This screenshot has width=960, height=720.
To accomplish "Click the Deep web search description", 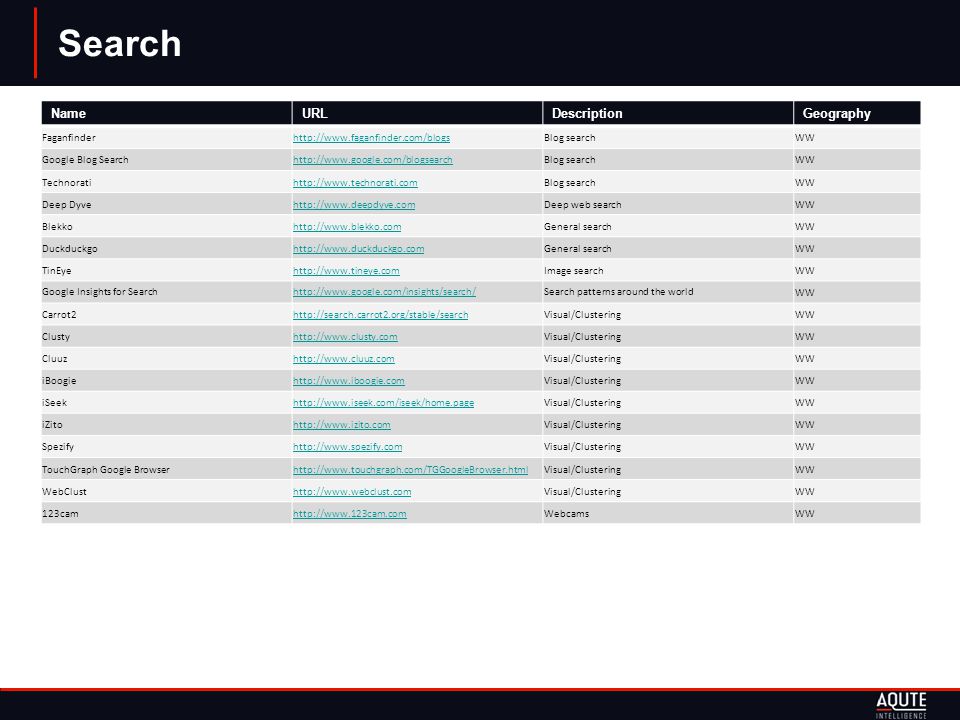I will point(582,204).
